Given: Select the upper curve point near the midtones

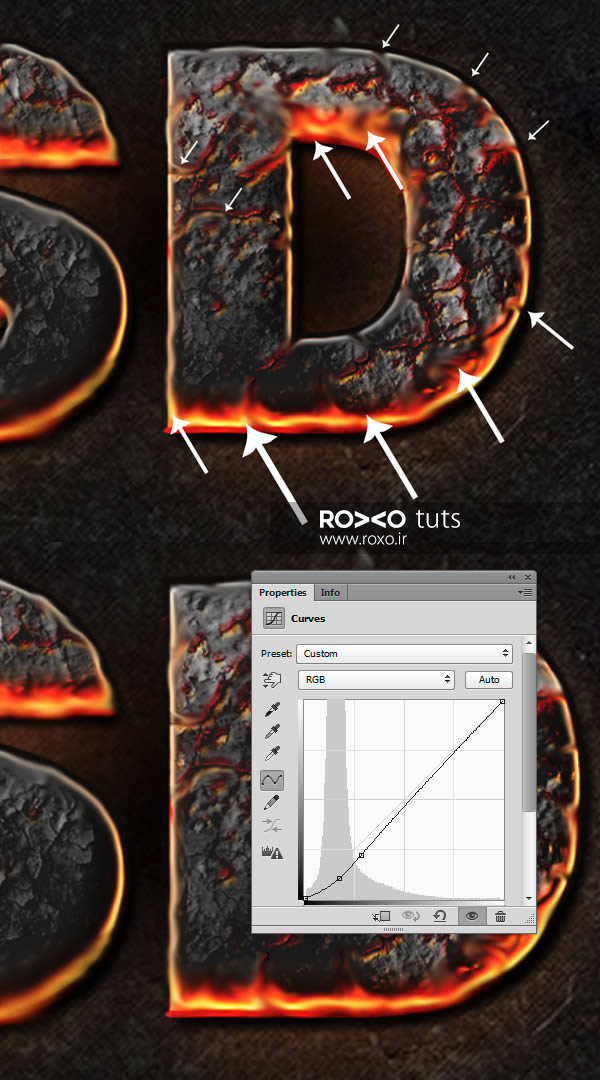Looking at the screenshot, I should click(362, 855).
